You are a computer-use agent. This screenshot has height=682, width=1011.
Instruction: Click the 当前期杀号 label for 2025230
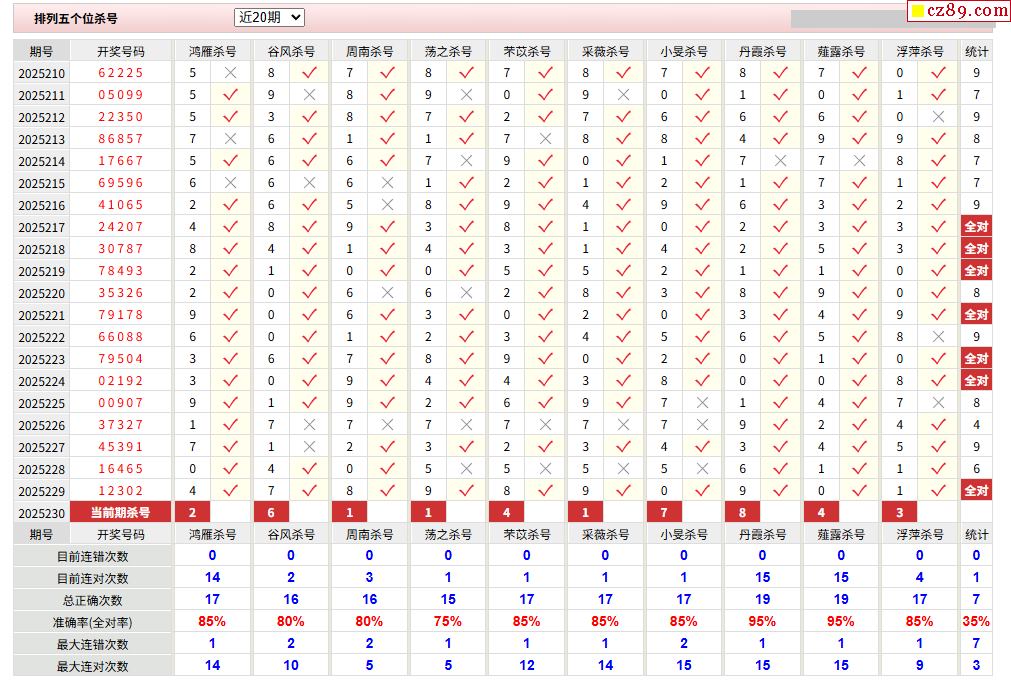tap(121, 512)
